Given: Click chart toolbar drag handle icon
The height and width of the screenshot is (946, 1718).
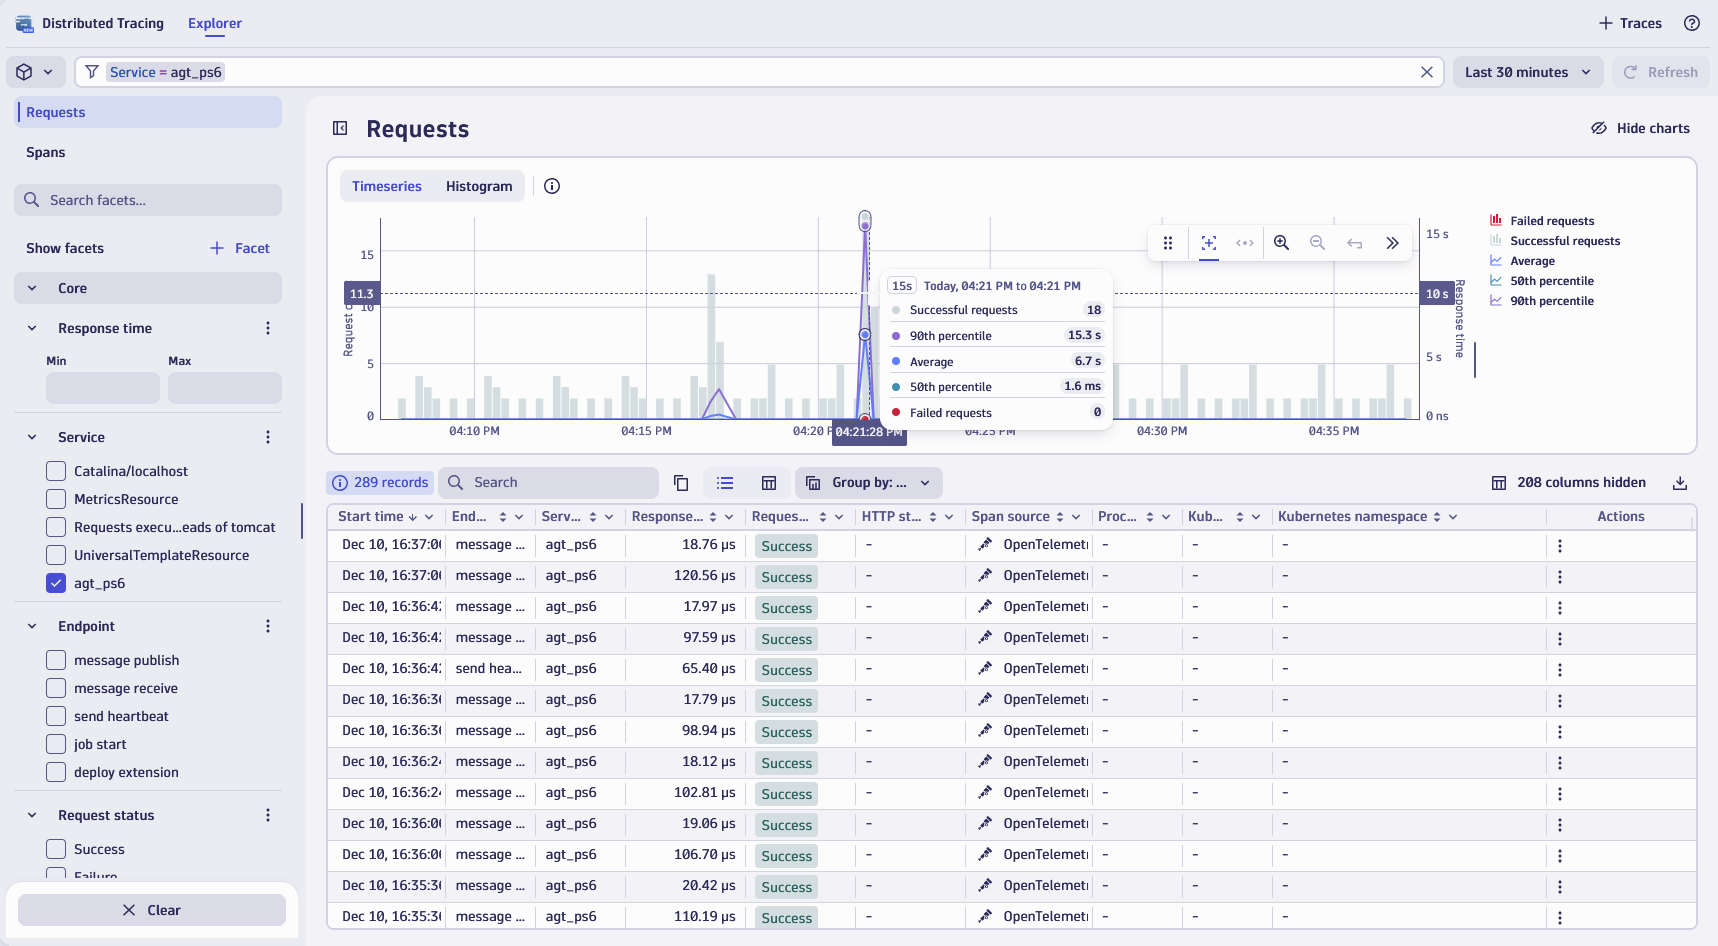Looking at the screenshot, I should click(1168, 243).
